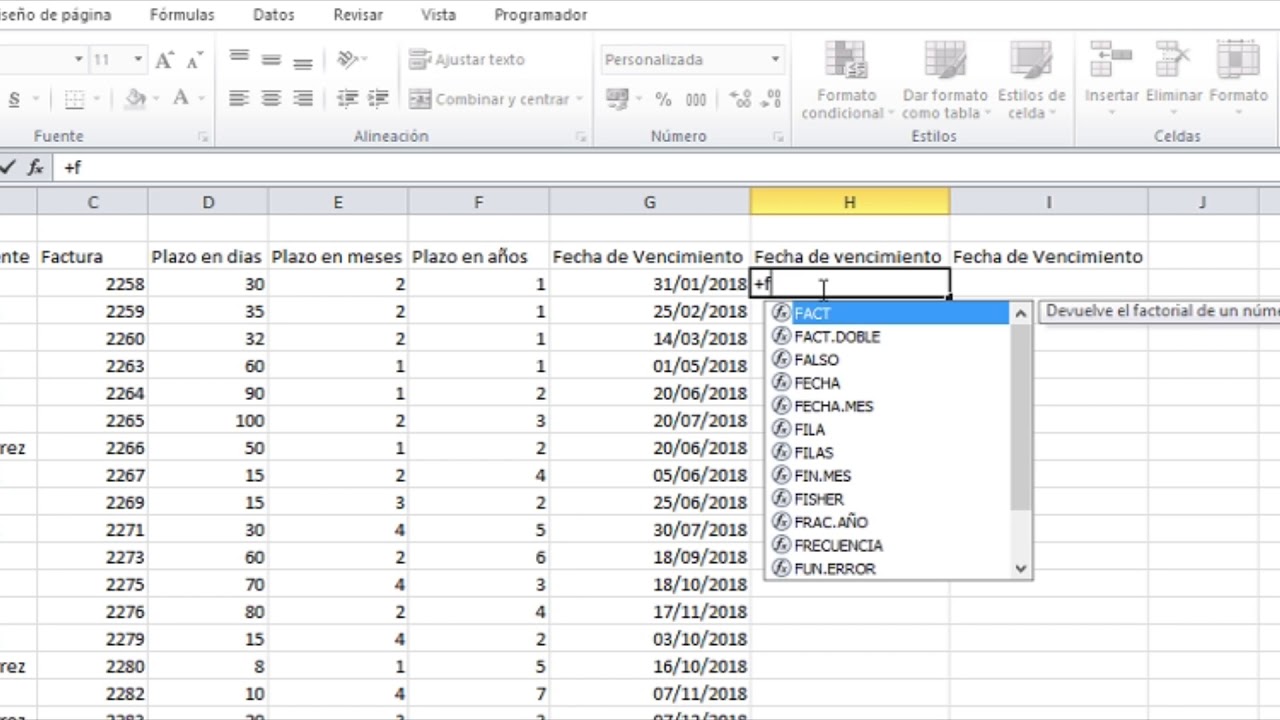Viewport: 1280px width, 720px height.
Task: Open the Programador ribbon tab
Action: [x=541, y=15]
